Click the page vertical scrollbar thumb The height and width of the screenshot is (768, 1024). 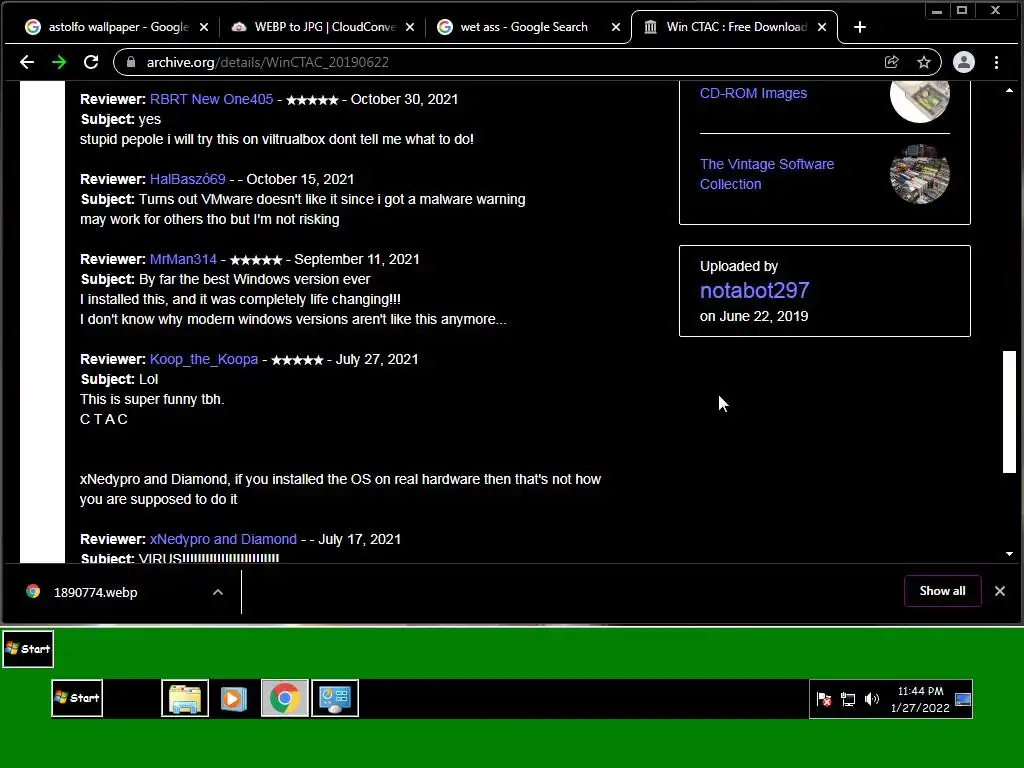(1009, 411)
